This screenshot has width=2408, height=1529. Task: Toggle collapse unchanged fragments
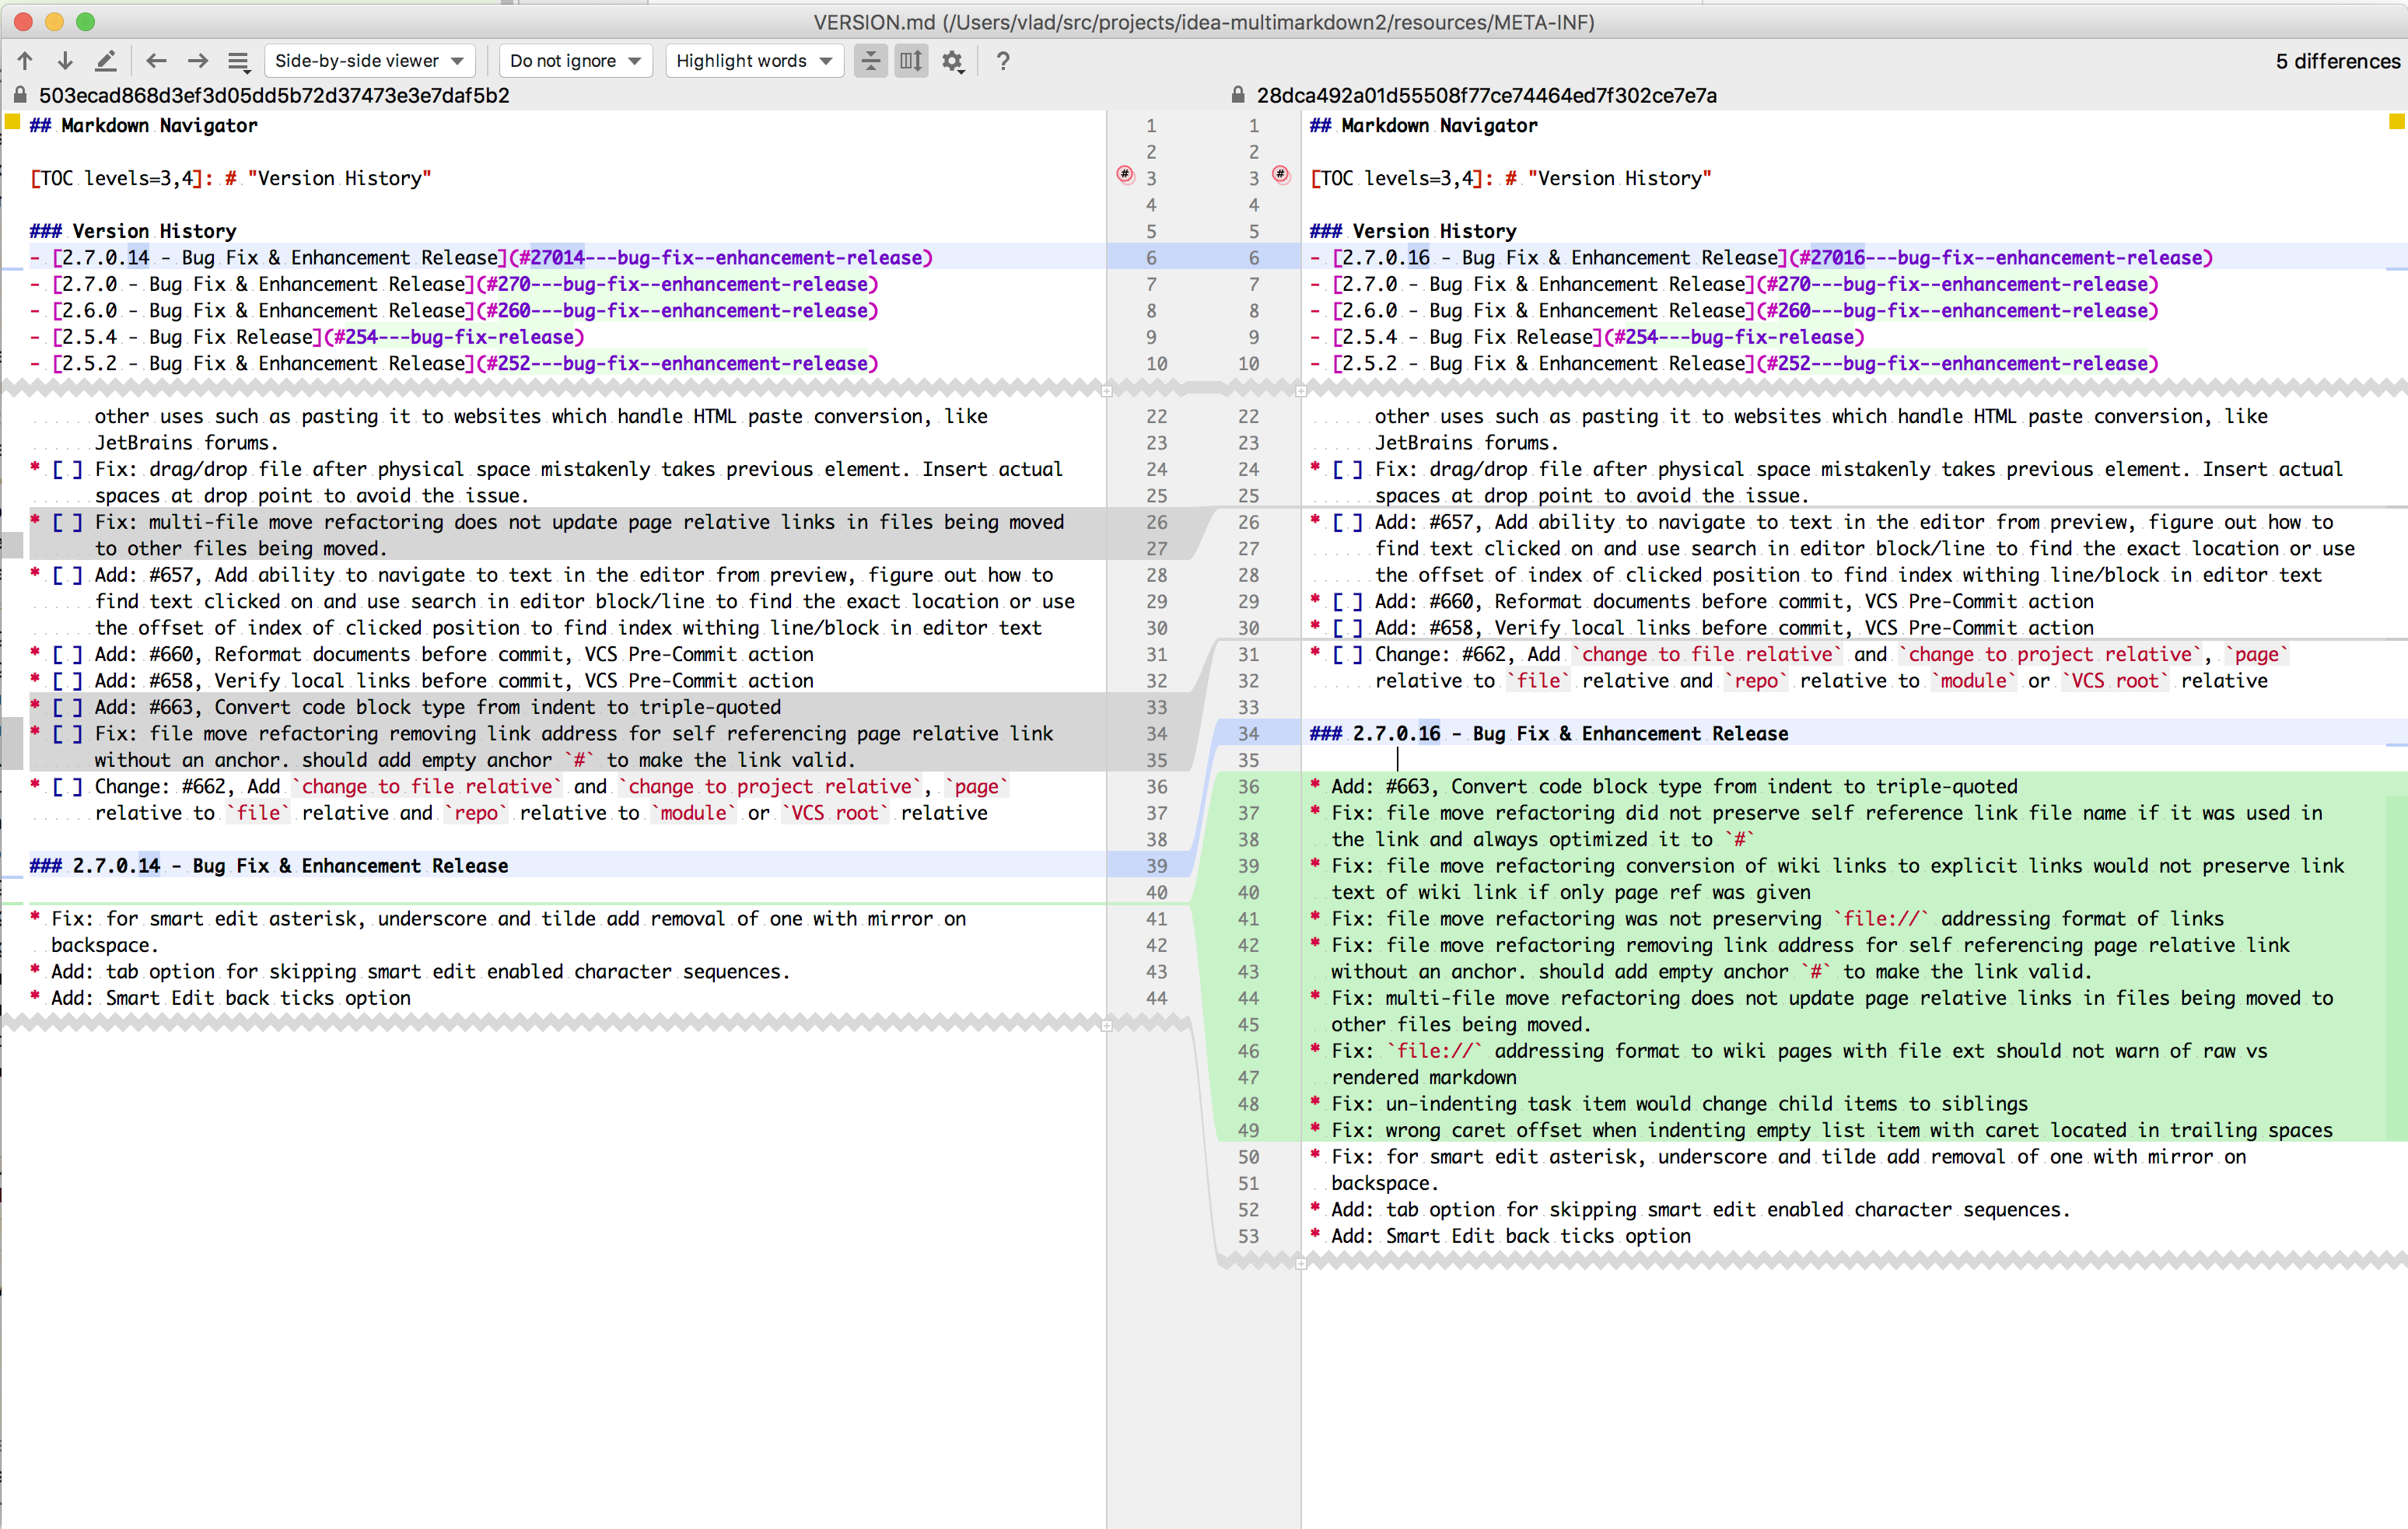(870, 60)
